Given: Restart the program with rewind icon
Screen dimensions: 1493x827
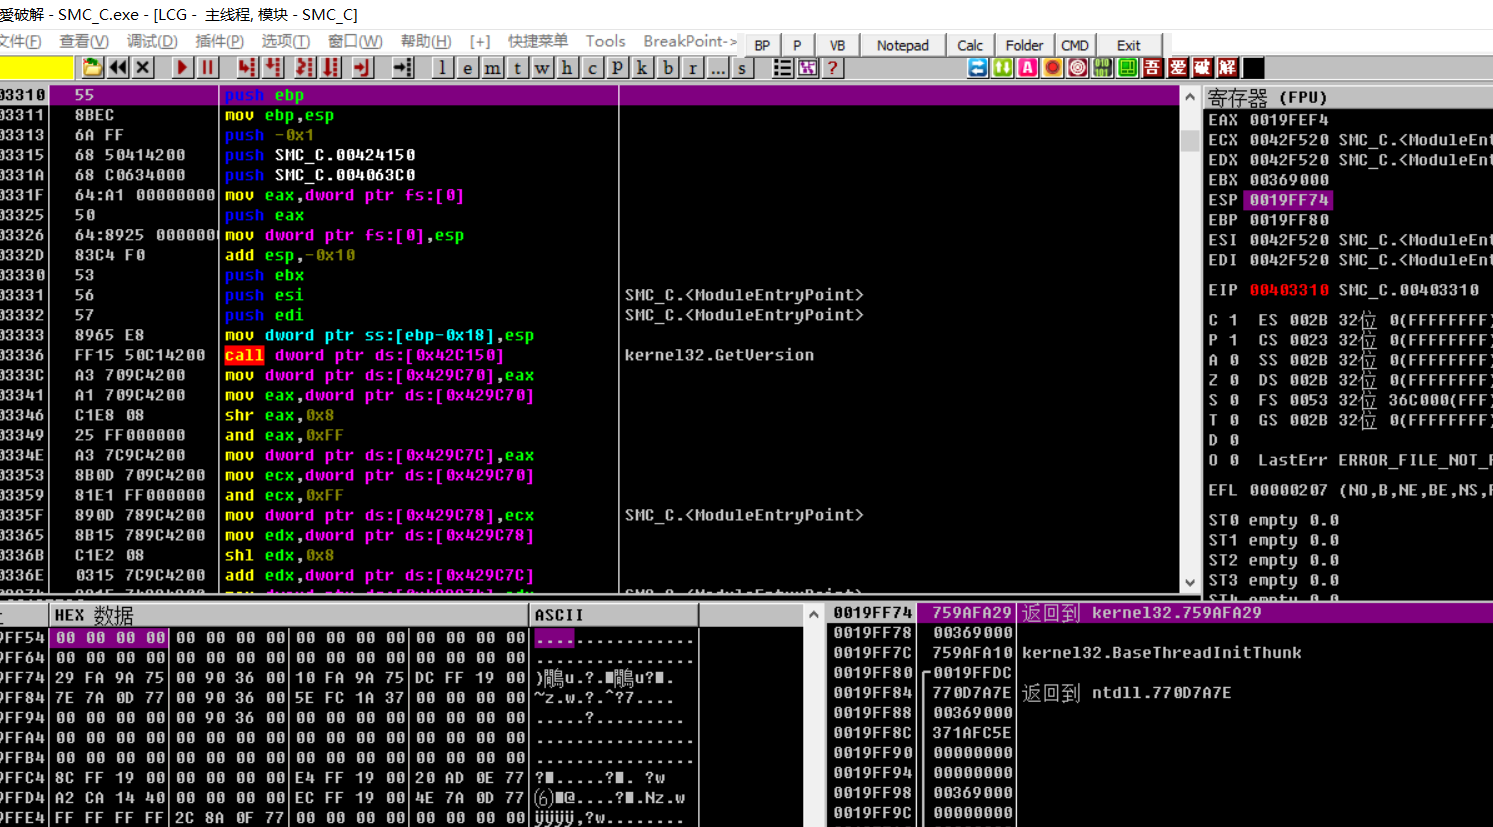Looking at the screenshot, I should [x=118, y=68].
